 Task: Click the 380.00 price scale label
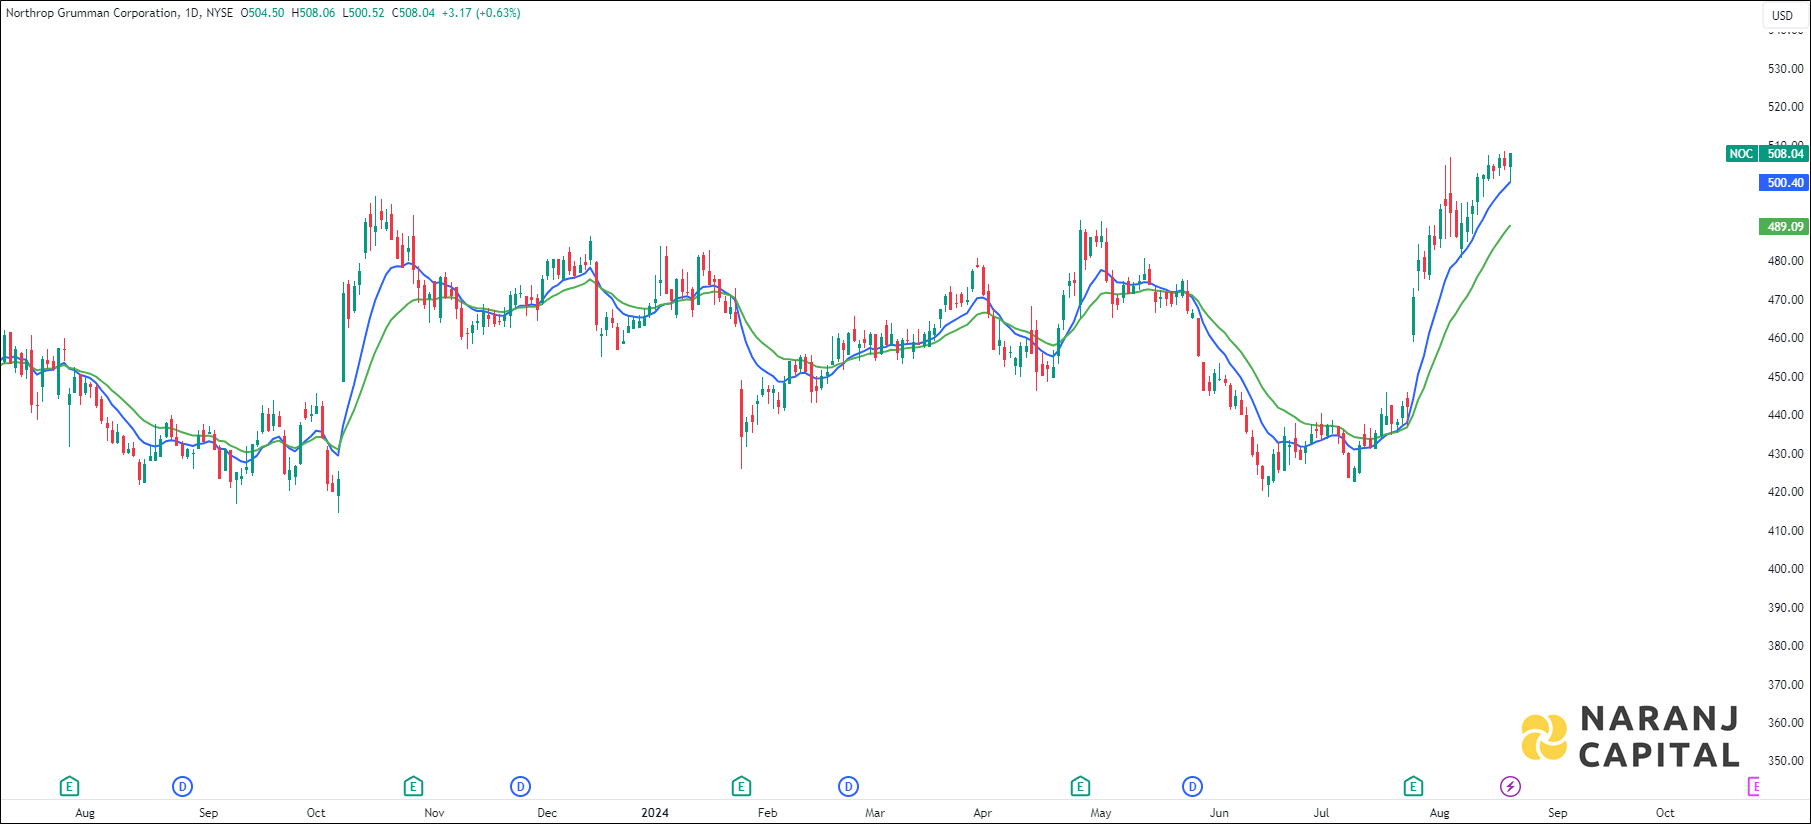click(1786, 646)
